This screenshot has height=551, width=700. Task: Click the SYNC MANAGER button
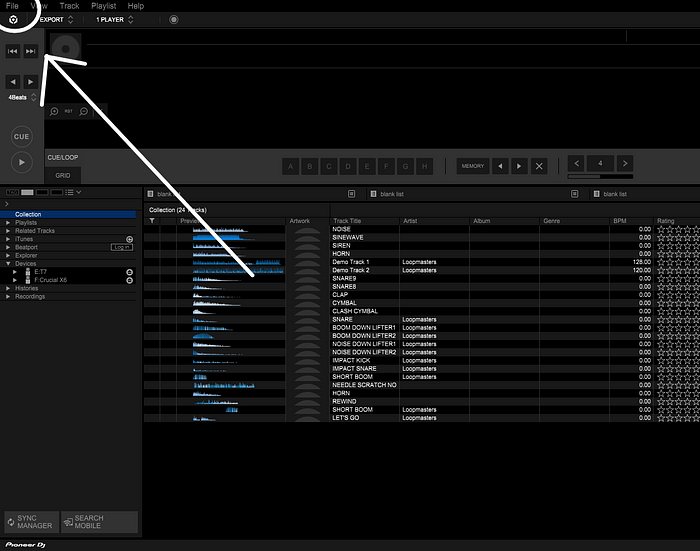pyautogui.click(x=31, y=522)
